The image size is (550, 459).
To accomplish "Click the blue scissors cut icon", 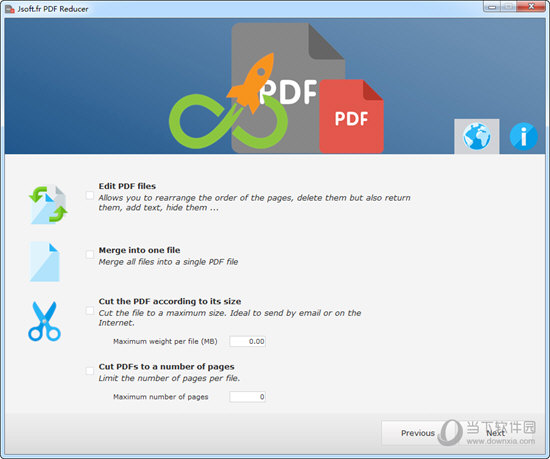I will click(x=44, y=321).
